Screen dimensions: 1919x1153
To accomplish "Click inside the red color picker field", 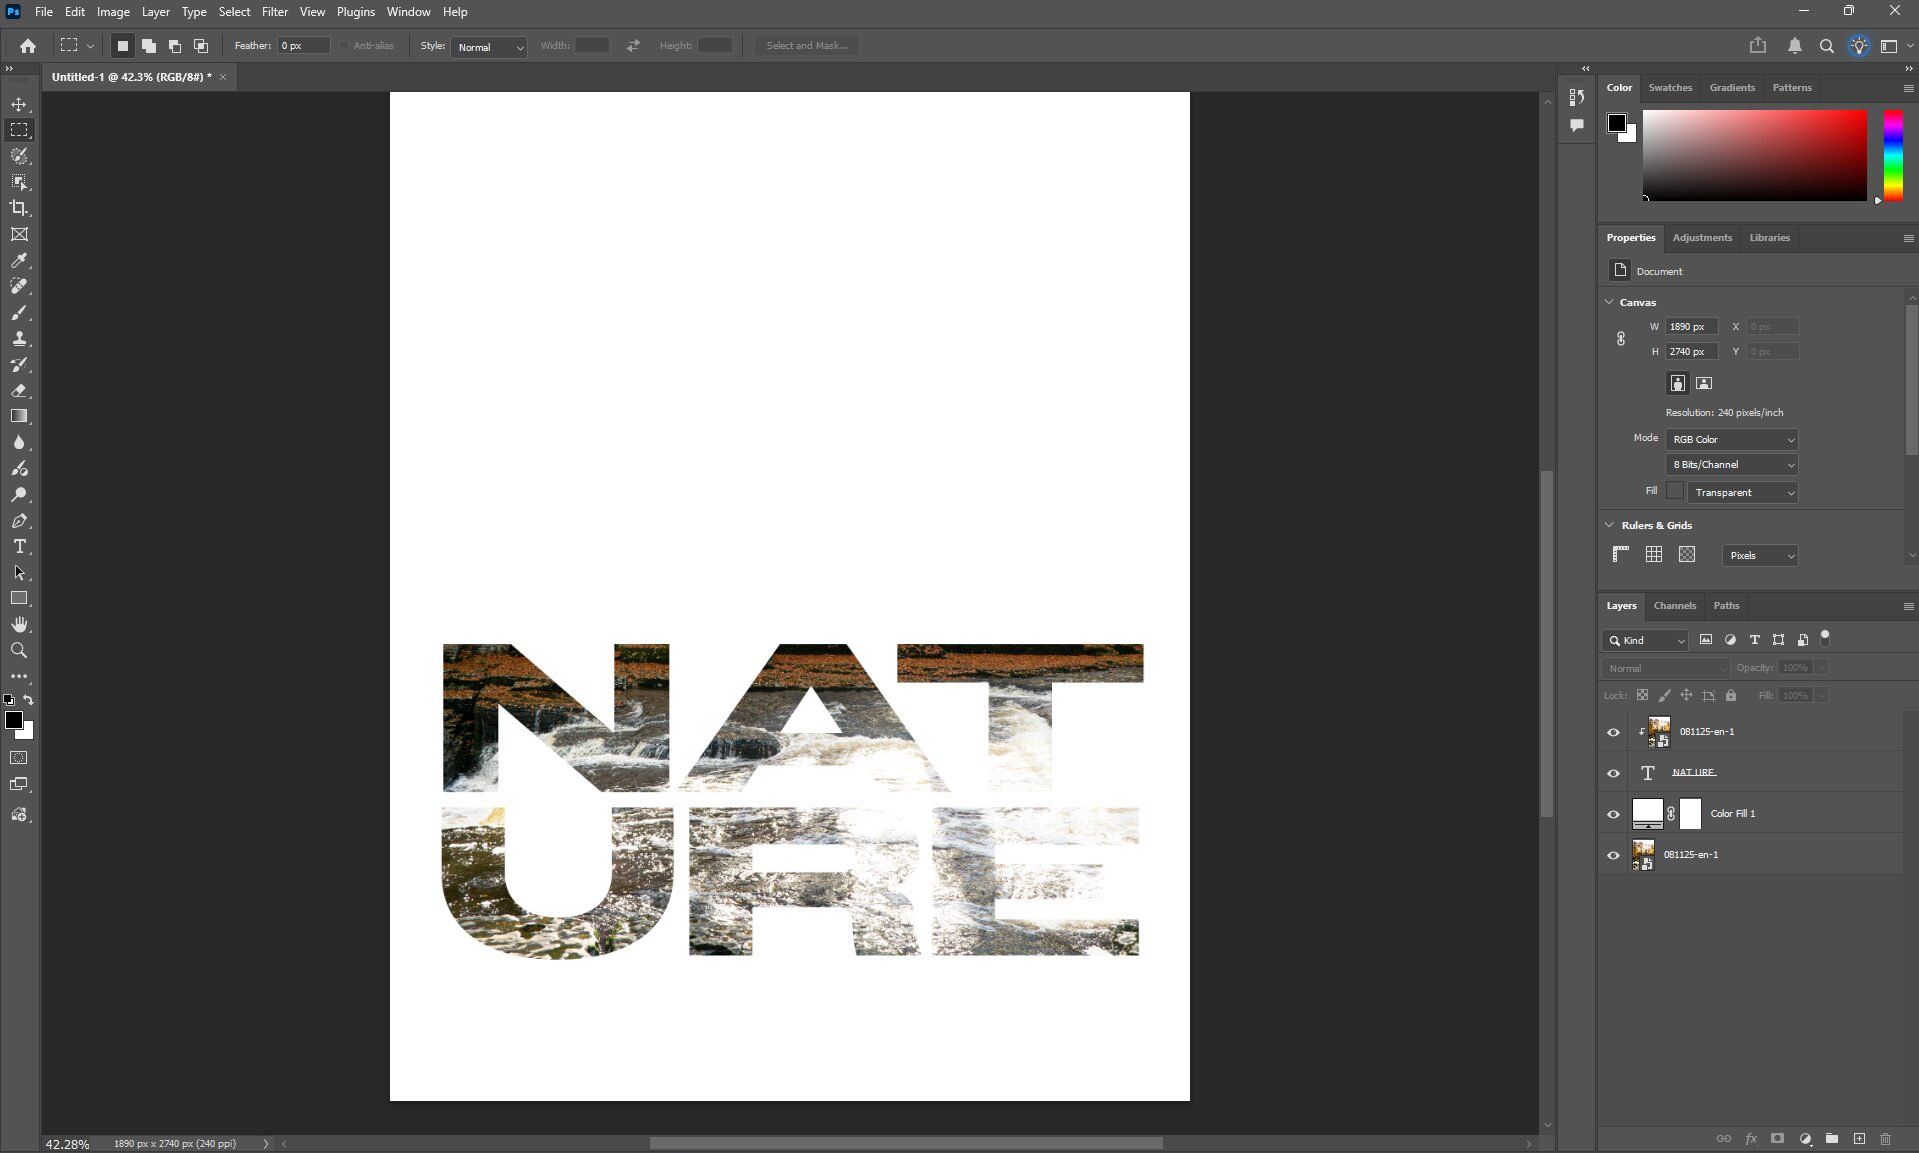I will (1754, 155).
